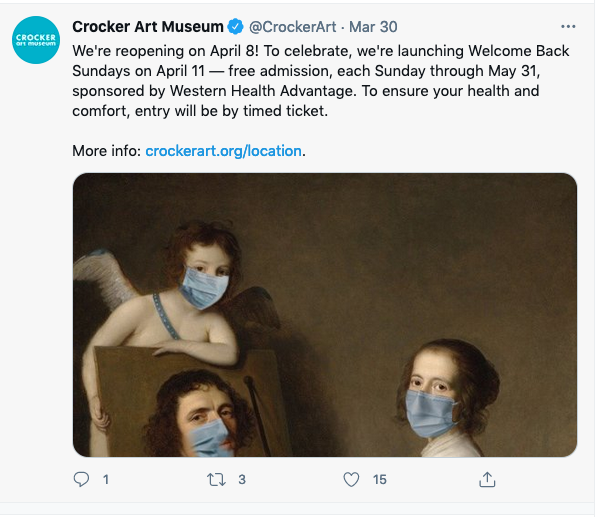Like the tweet with the heart icon
The image size is (607, 517).
point(351,480)
